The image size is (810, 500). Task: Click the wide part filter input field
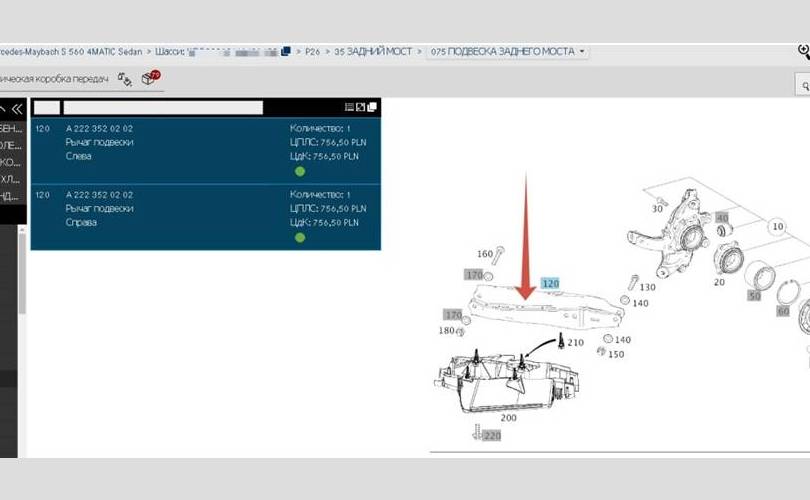(x=163, y=107)
